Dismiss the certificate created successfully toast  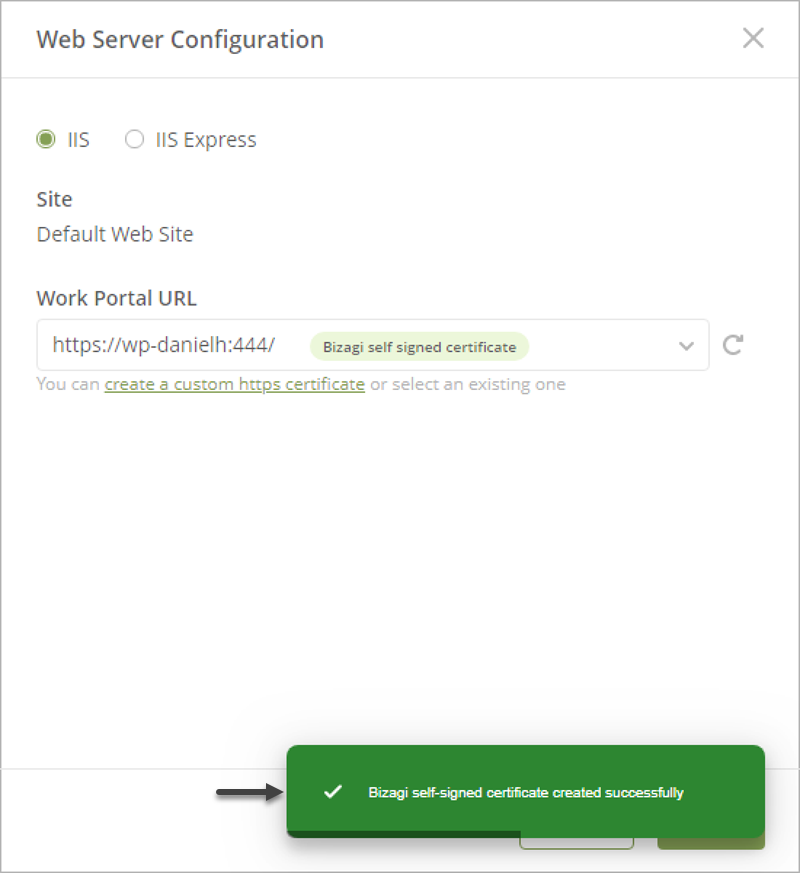click(x=525, y=792)
